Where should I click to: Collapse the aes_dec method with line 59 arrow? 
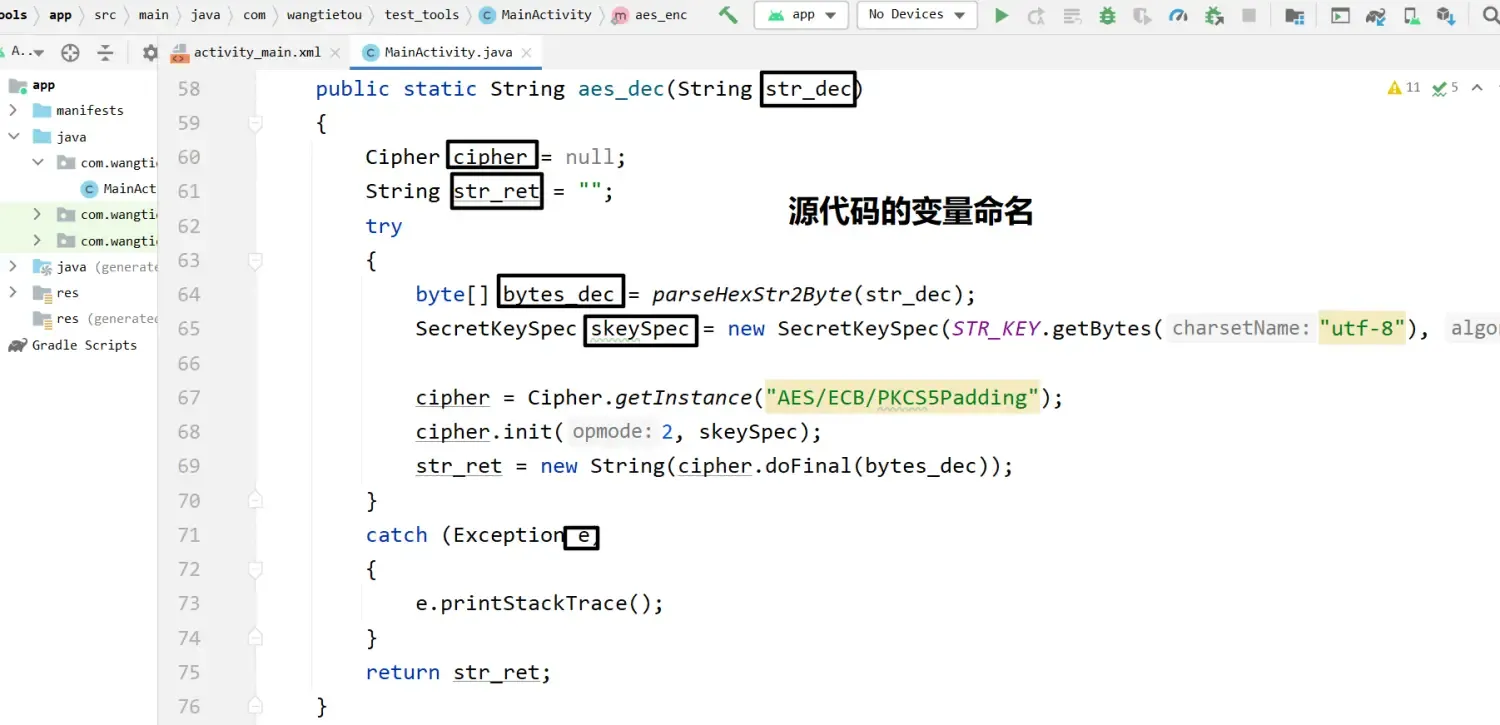coord(255,122)
